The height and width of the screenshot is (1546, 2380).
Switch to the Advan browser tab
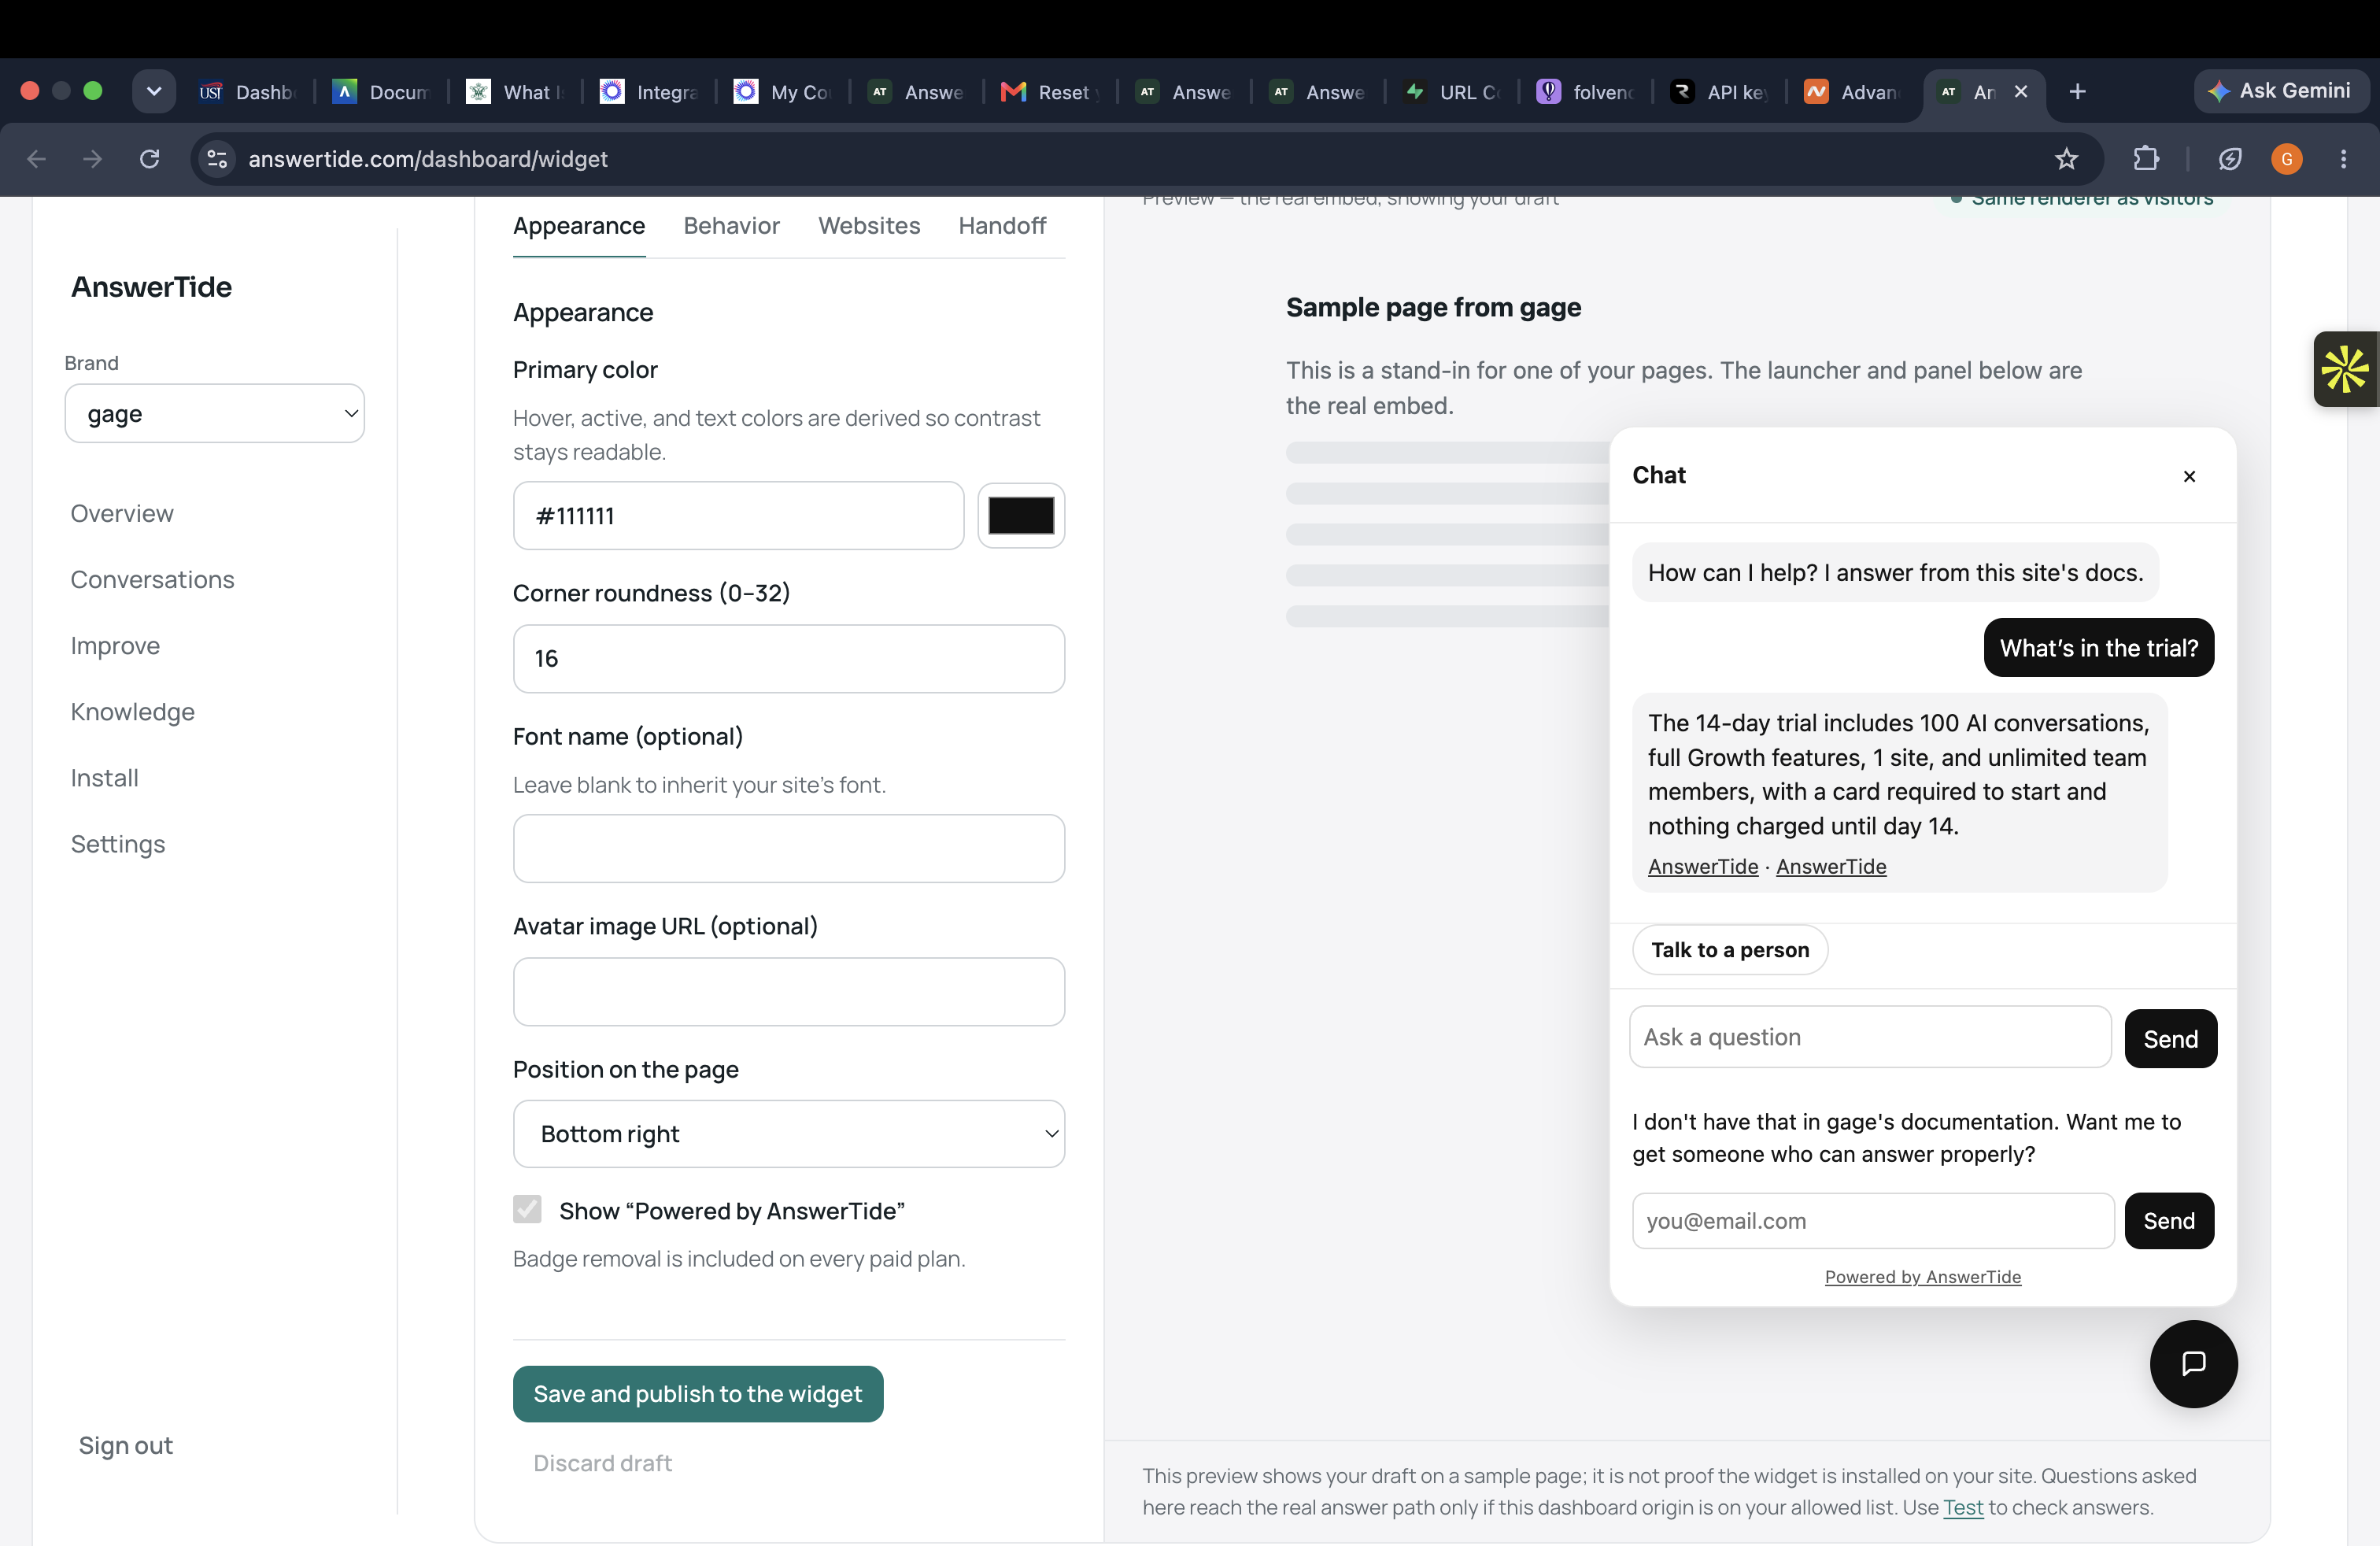pyautogui.click(x=1853, y=92)
